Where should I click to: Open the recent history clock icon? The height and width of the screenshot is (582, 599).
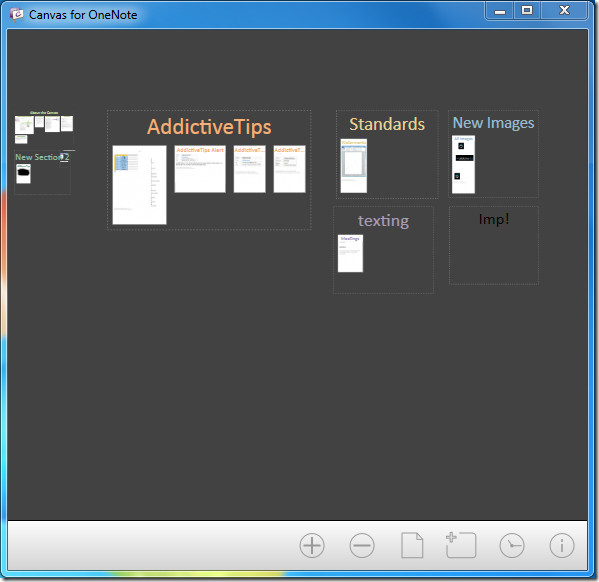[512, 545]
